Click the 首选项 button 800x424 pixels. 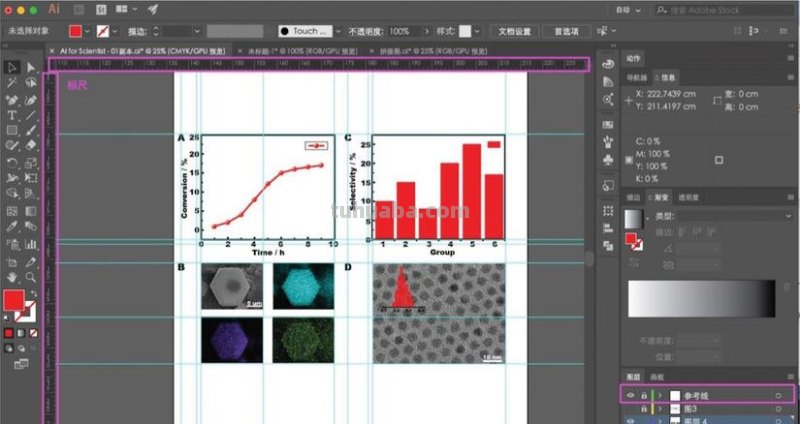click(x=565, y=31)
